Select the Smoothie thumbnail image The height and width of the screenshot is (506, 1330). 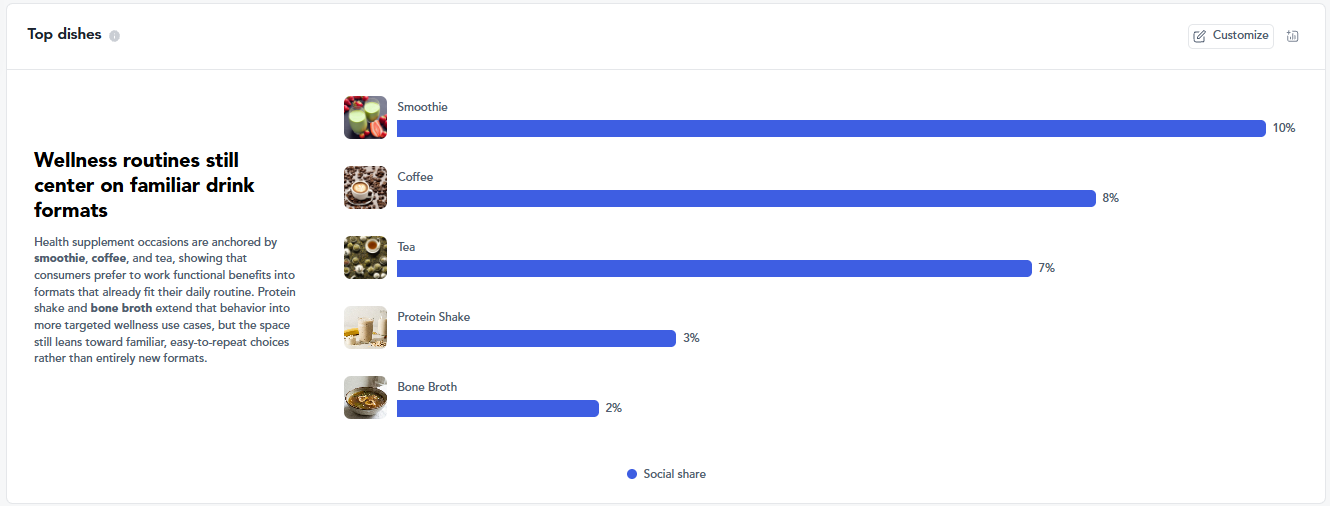pos(365,117)
